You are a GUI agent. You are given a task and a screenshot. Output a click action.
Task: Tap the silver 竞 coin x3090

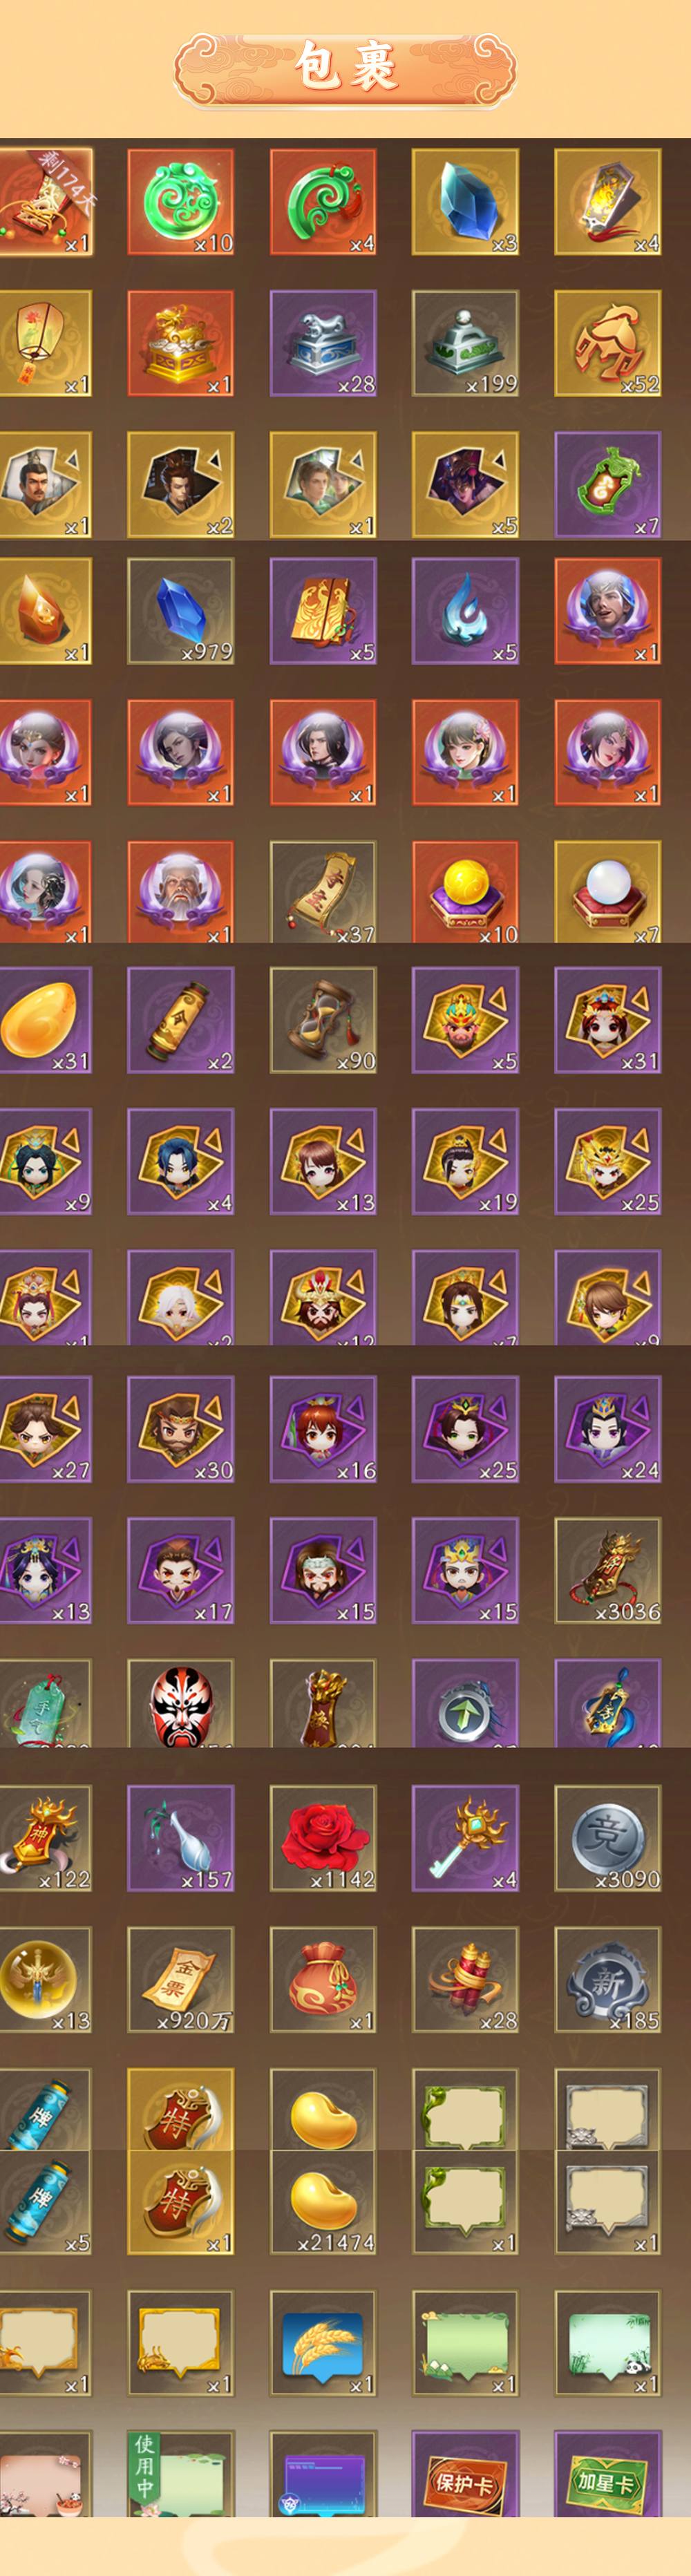607,1838
